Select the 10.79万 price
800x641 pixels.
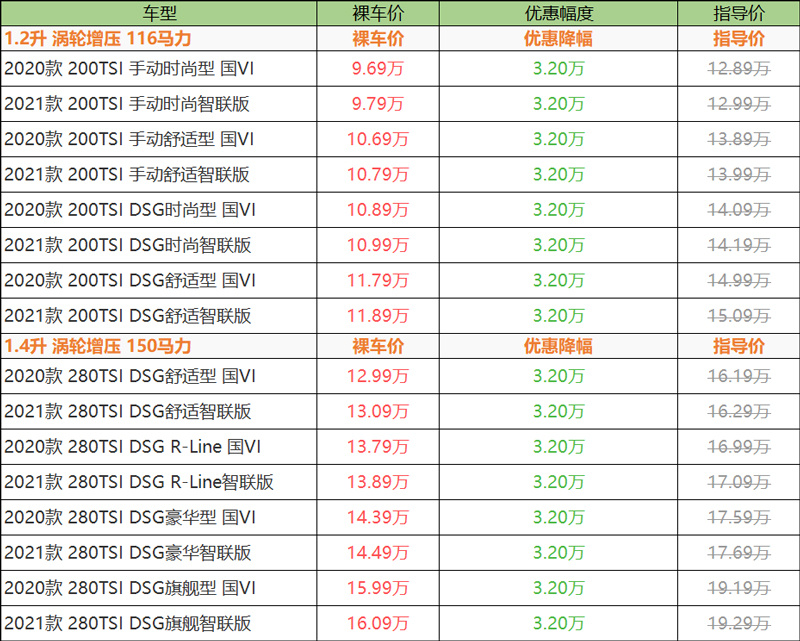378,174
